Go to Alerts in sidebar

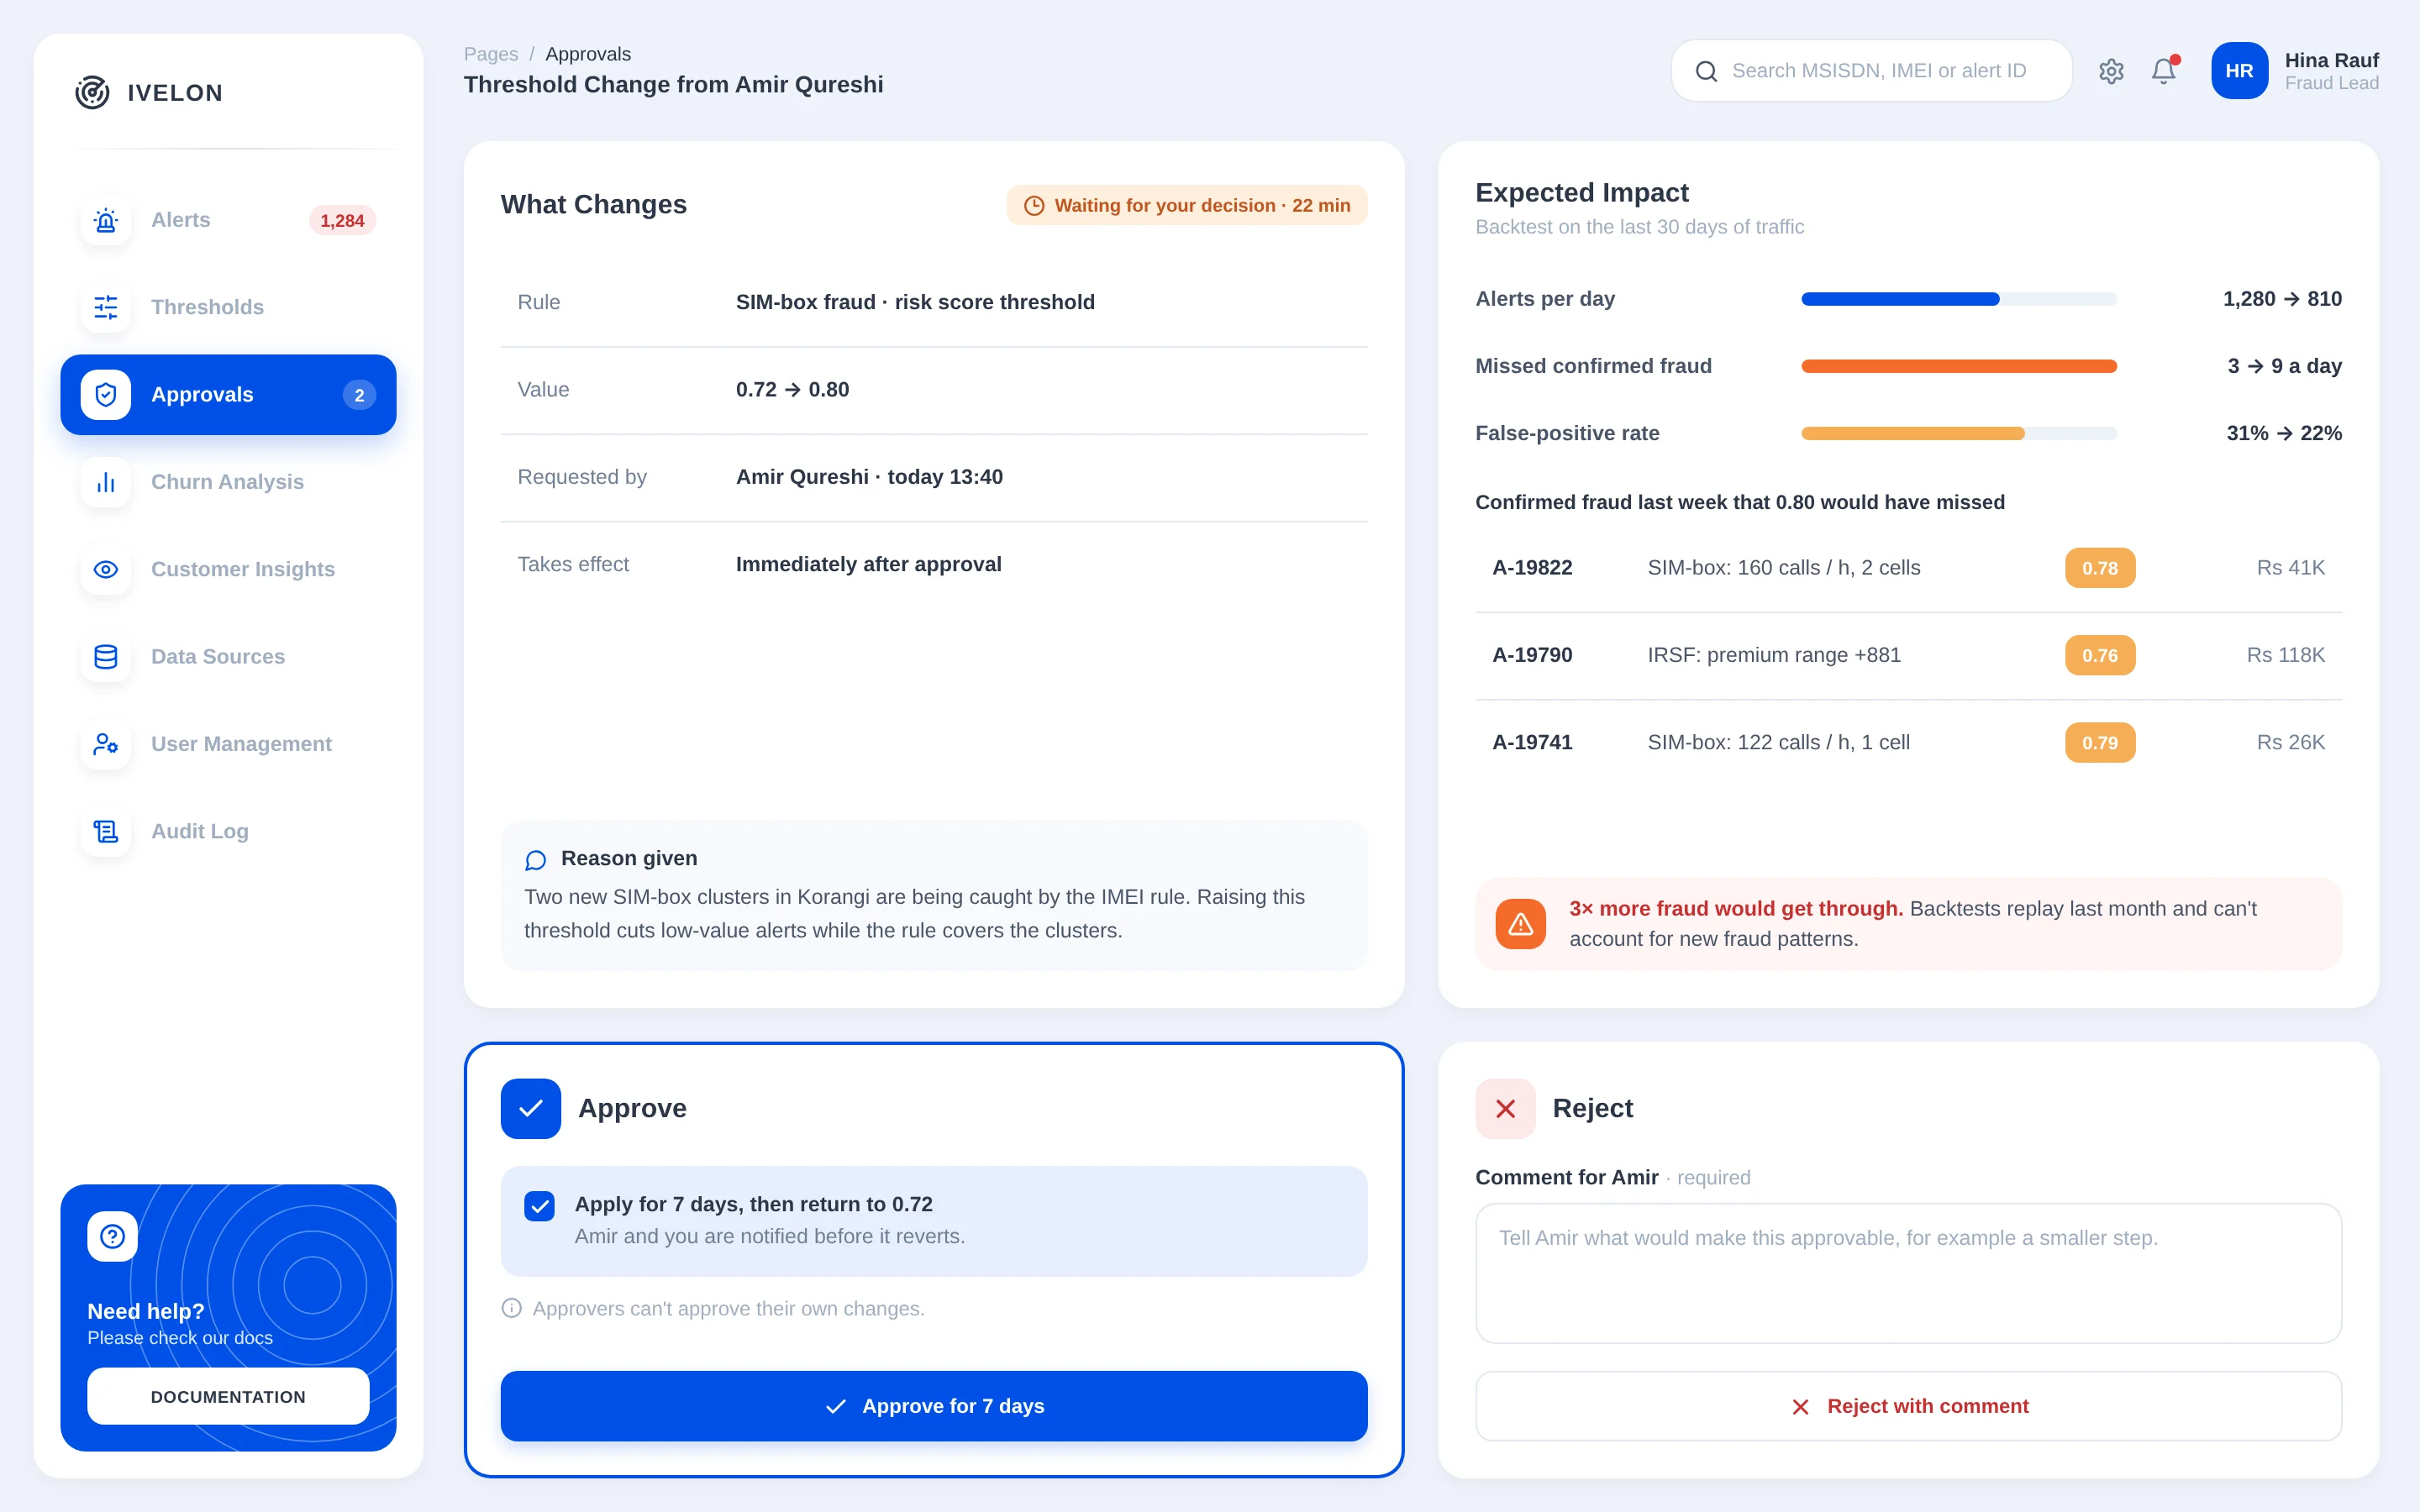[x=228, y=220]
